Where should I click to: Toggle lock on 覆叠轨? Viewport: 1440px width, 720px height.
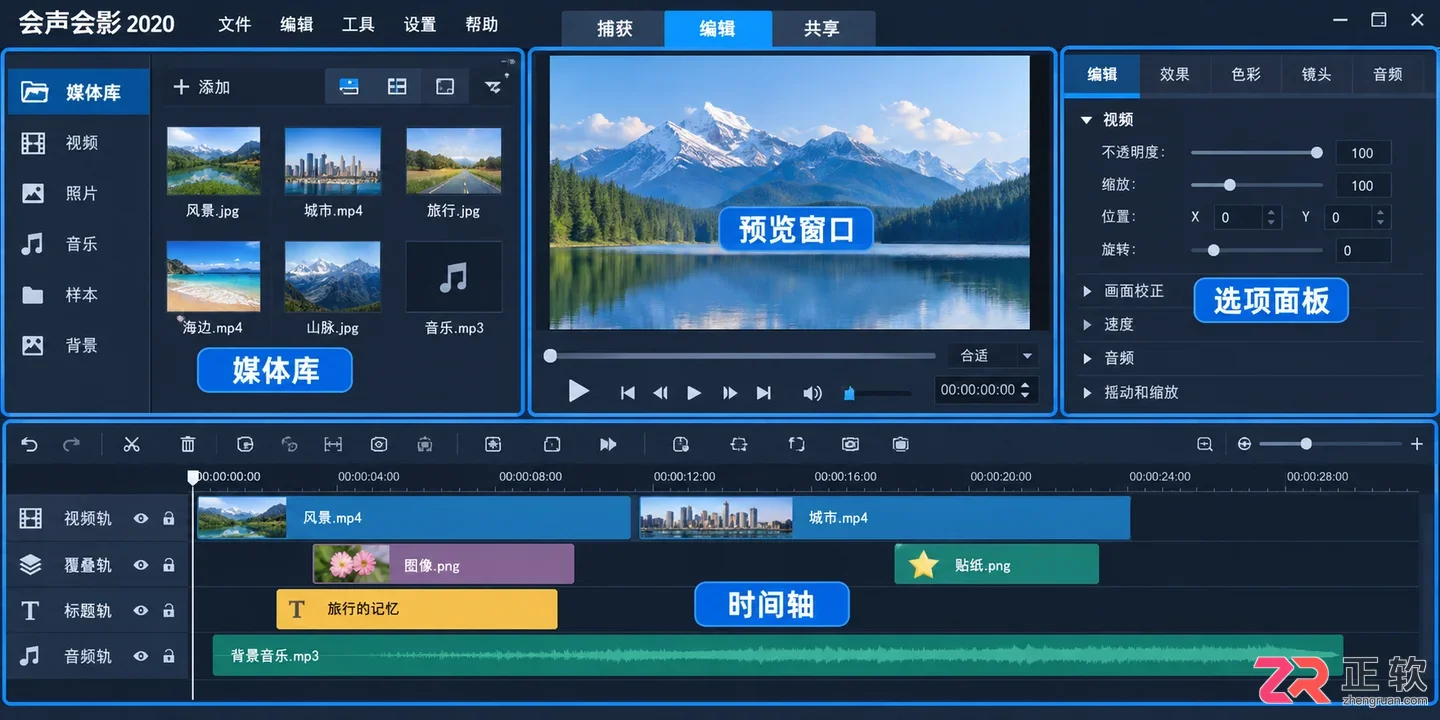168,565
